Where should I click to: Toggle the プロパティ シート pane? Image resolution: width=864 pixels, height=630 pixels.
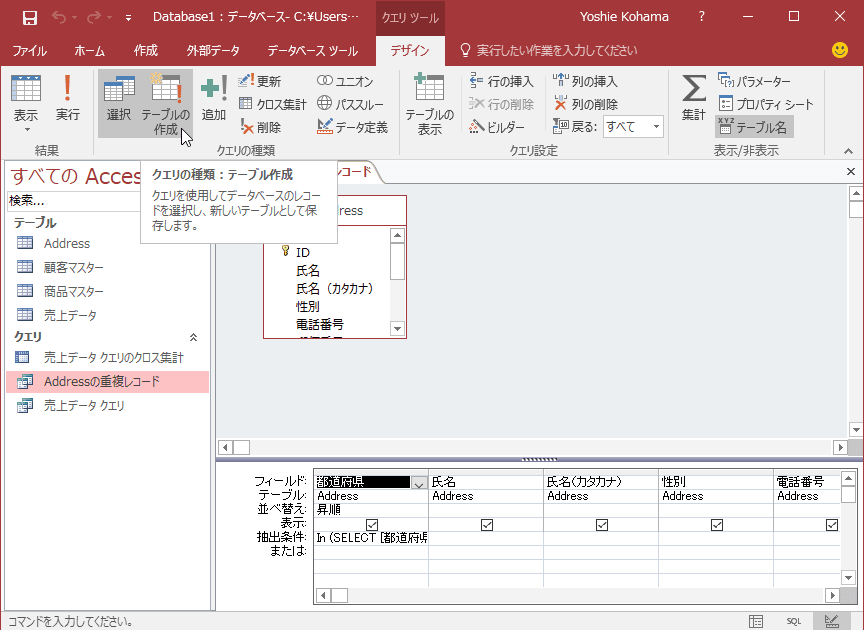(766, 104)
